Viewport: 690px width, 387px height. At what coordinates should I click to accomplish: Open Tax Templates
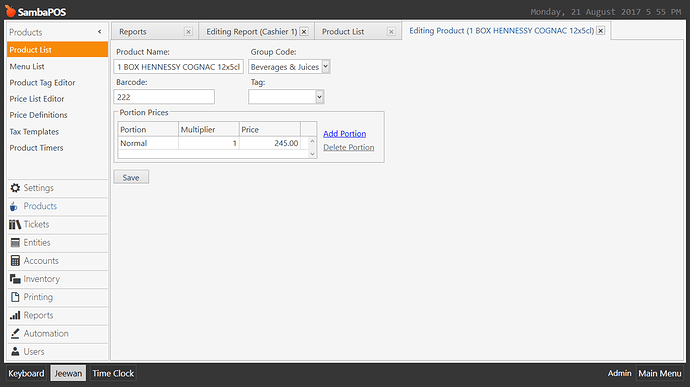click(x=34, y=132)
